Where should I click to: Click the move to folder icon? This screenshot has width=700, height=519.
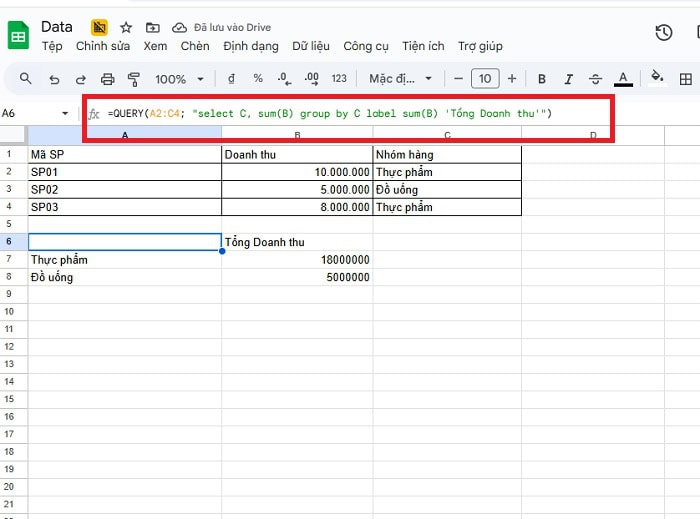point(152,27)
